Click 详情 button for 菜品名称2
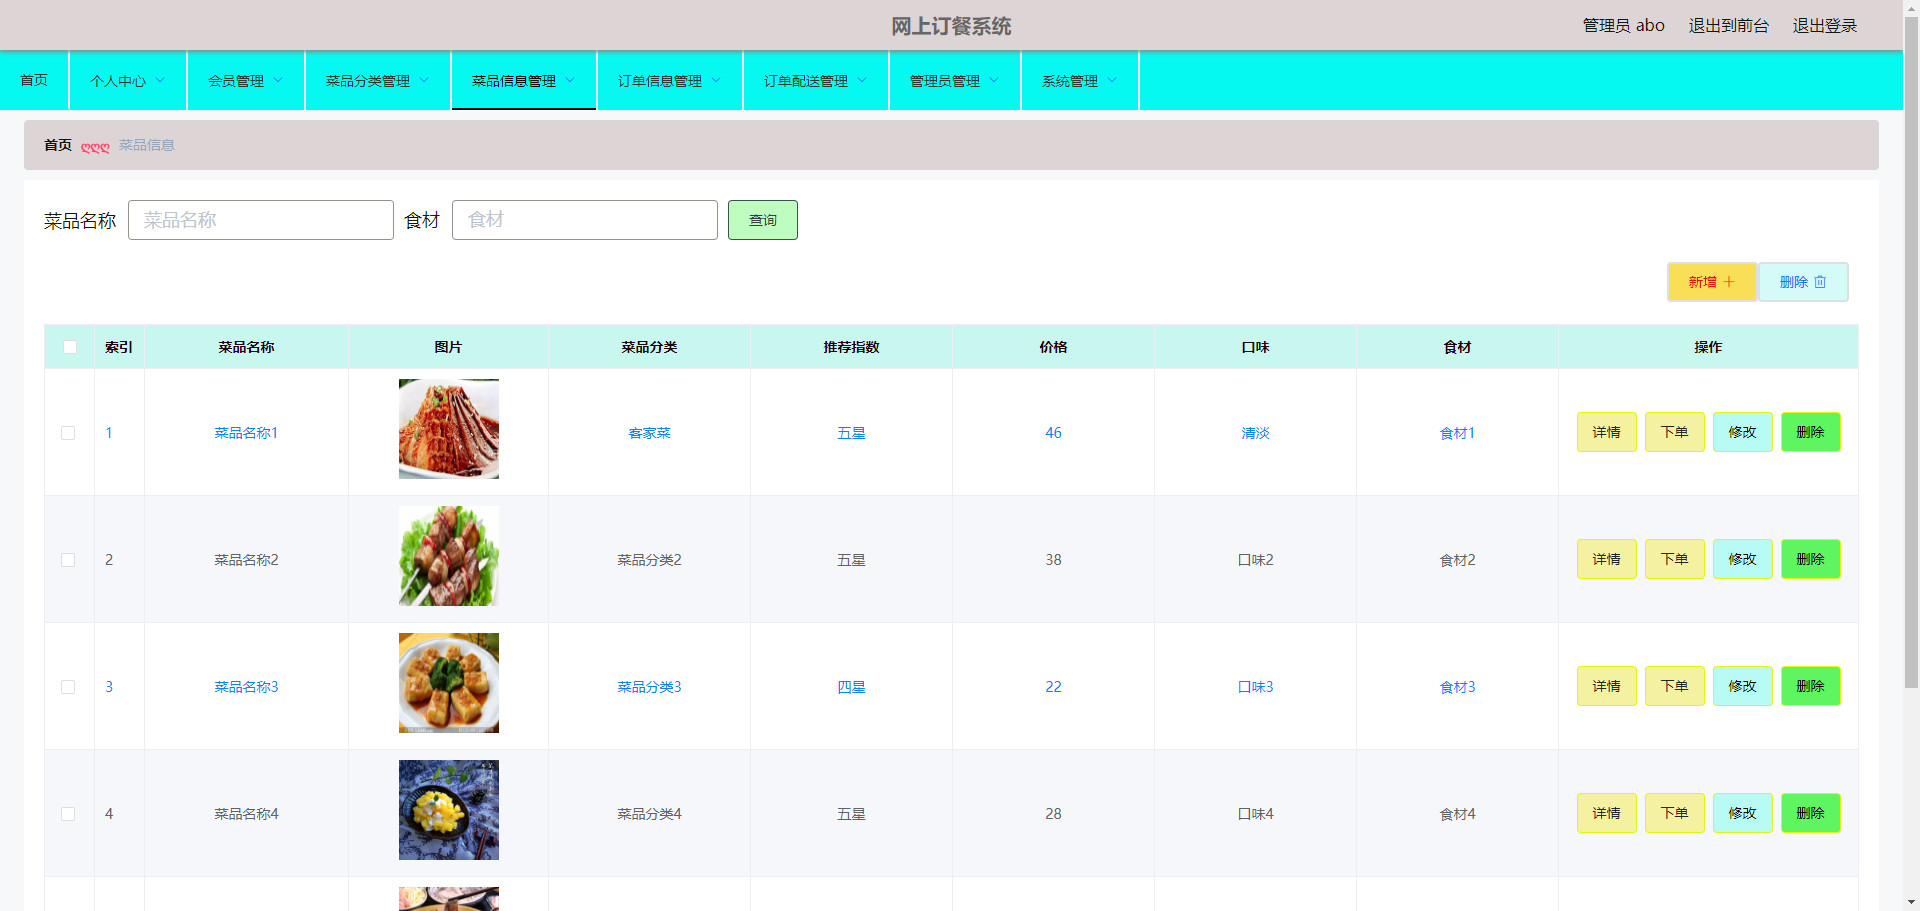Image resolution: width=1920 pixels, height=911 pixels. tap(1607, 559)
